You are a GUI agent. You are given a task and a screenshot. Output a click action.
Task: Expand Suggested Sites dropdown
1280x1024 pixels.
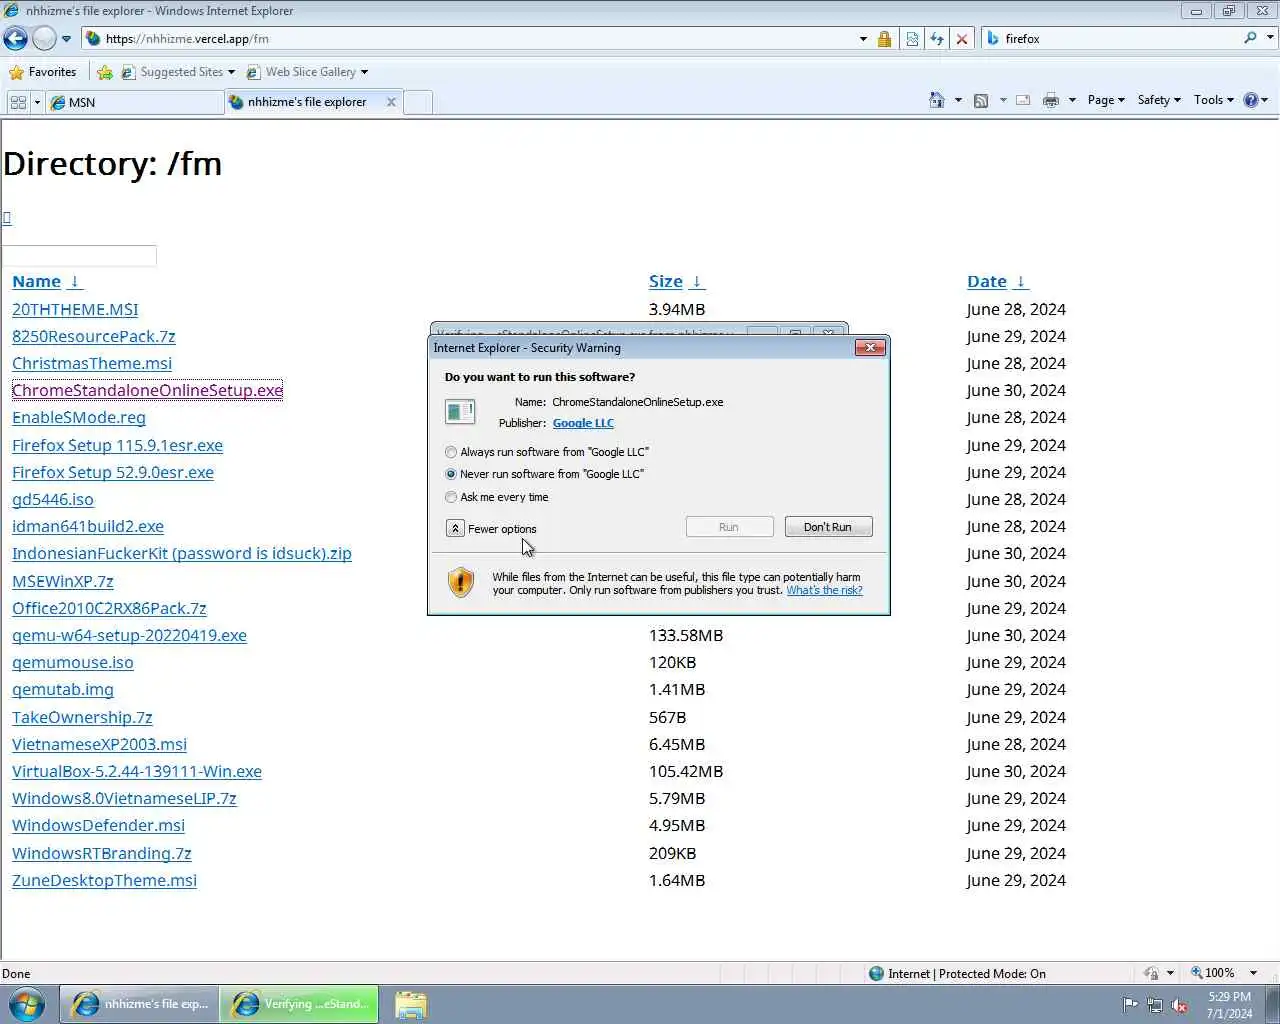(x=231, y=72)
